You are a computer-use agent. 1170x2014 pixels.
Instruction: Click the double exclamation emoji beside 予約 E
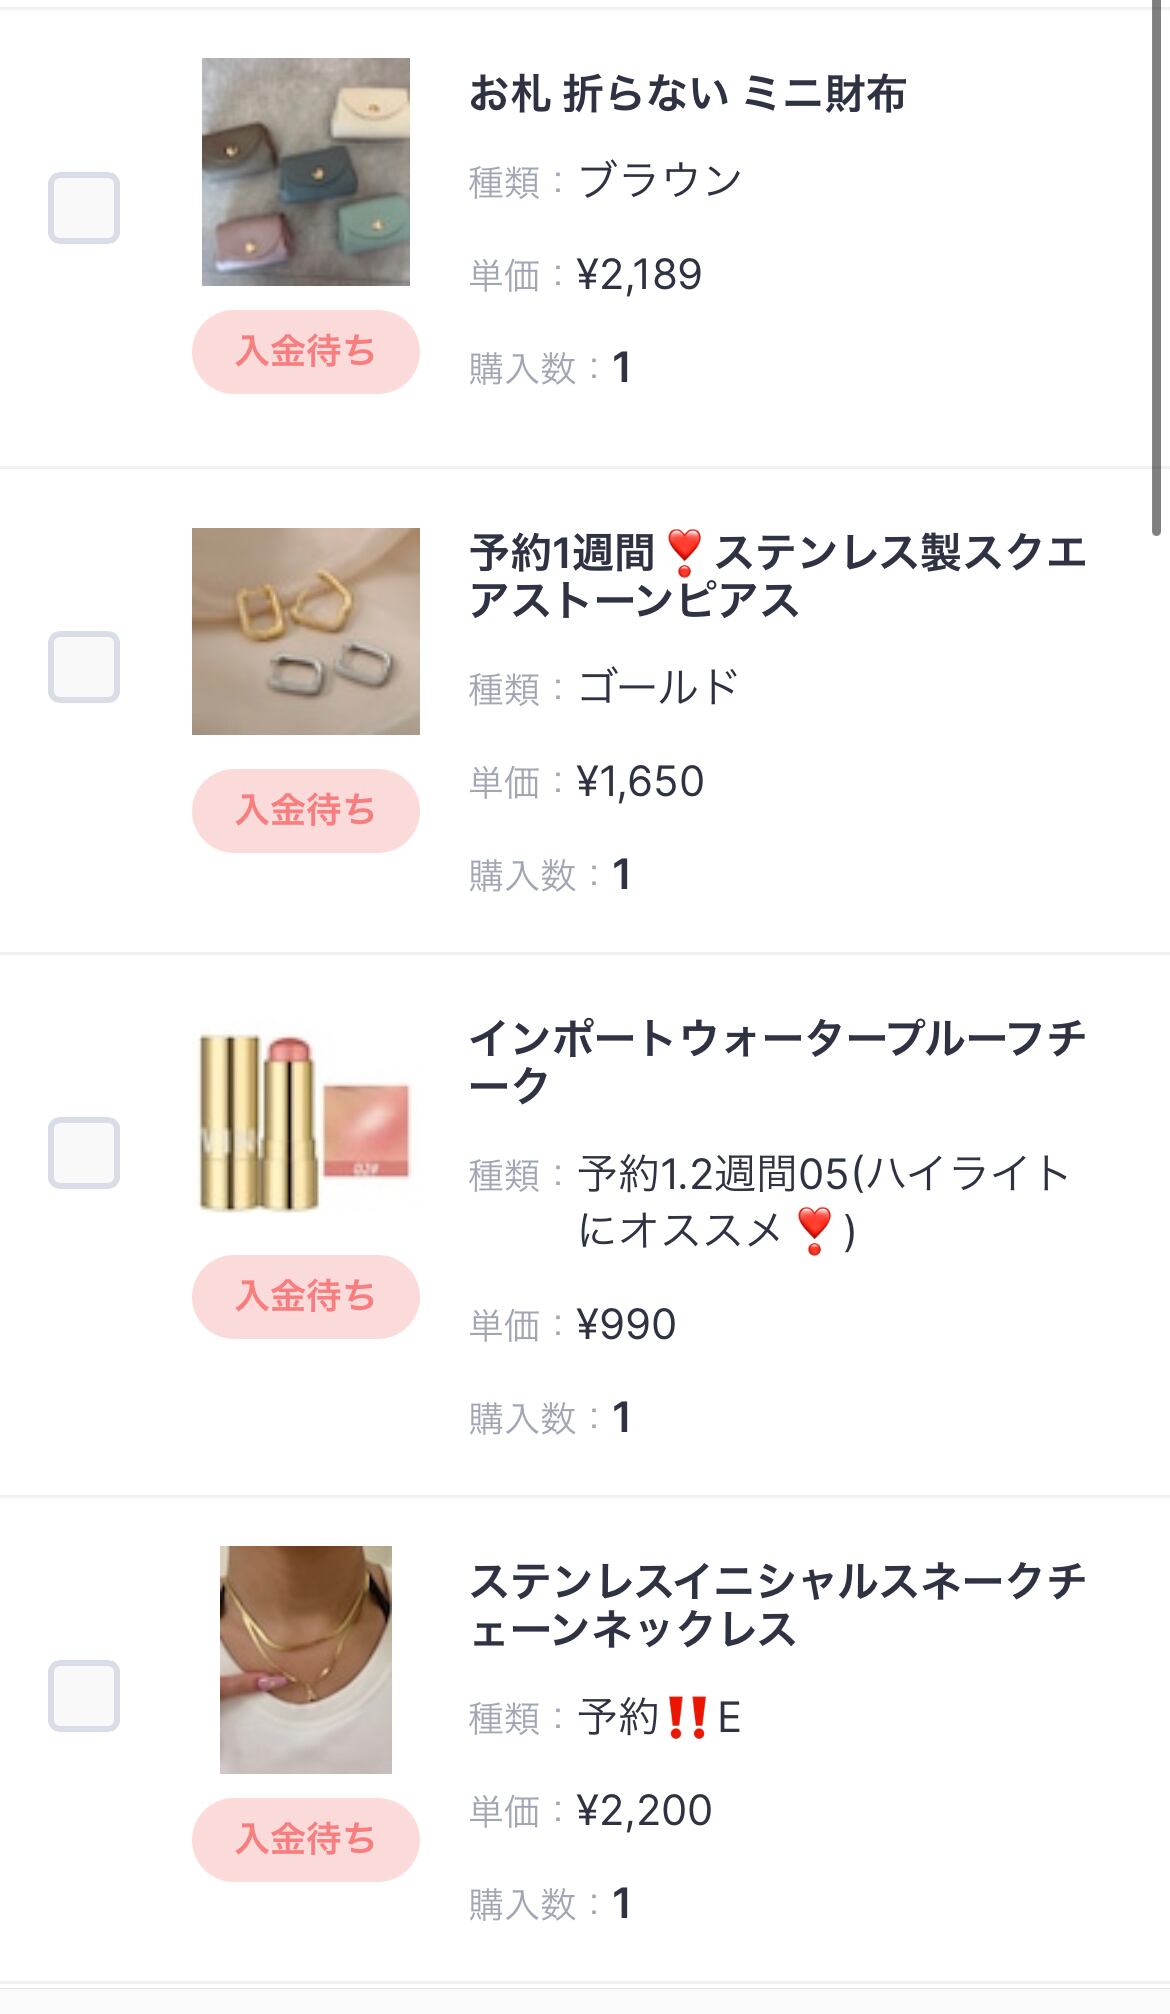point(687,1717)
